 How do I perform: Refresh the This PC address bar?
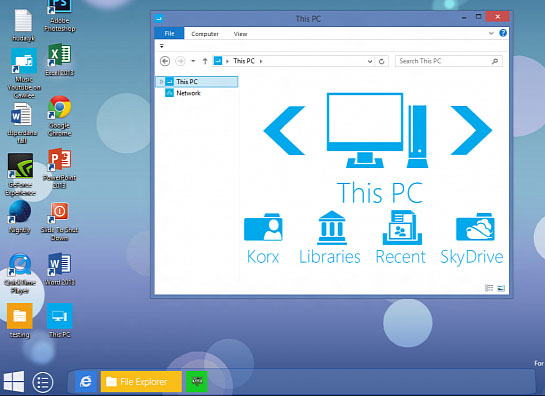pos(381,62)
